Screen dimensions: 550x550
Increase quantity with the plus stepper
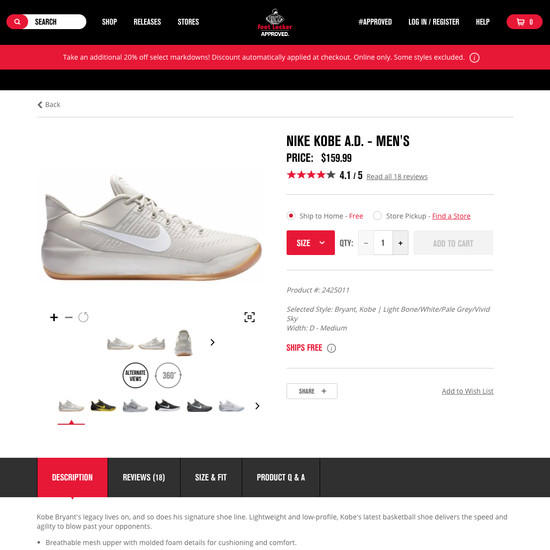pyautogui.click(x=400, y=243)
